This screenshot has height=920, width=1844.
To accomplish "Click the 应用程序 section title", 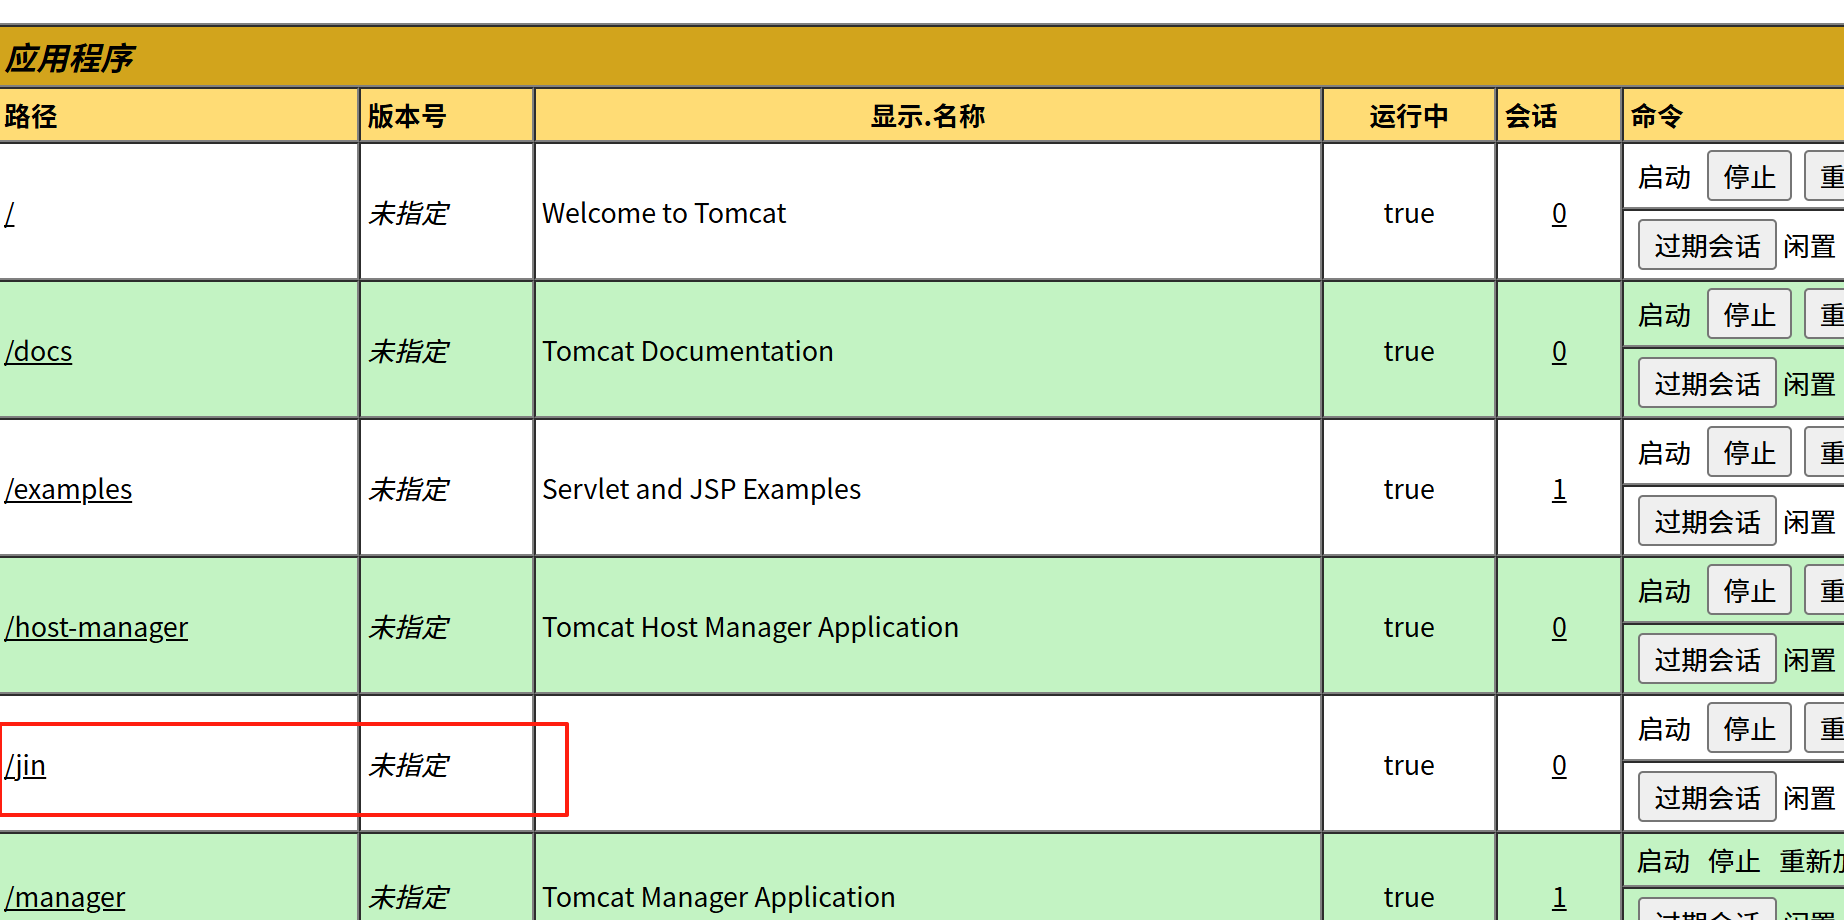I will [69, 58].
